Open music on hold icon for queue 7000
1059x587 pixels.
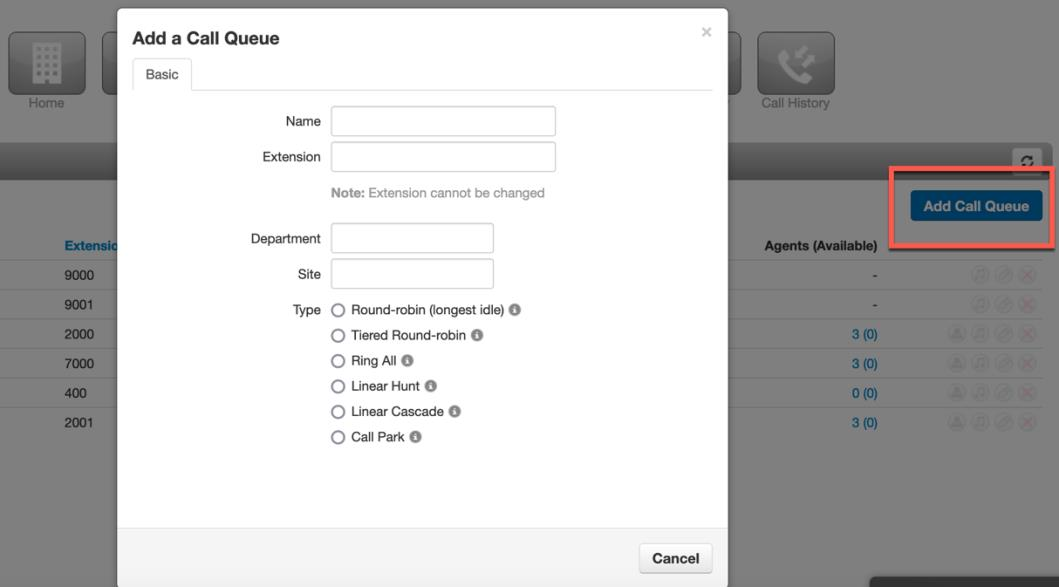pyautogui.click(x=980, y=363)
